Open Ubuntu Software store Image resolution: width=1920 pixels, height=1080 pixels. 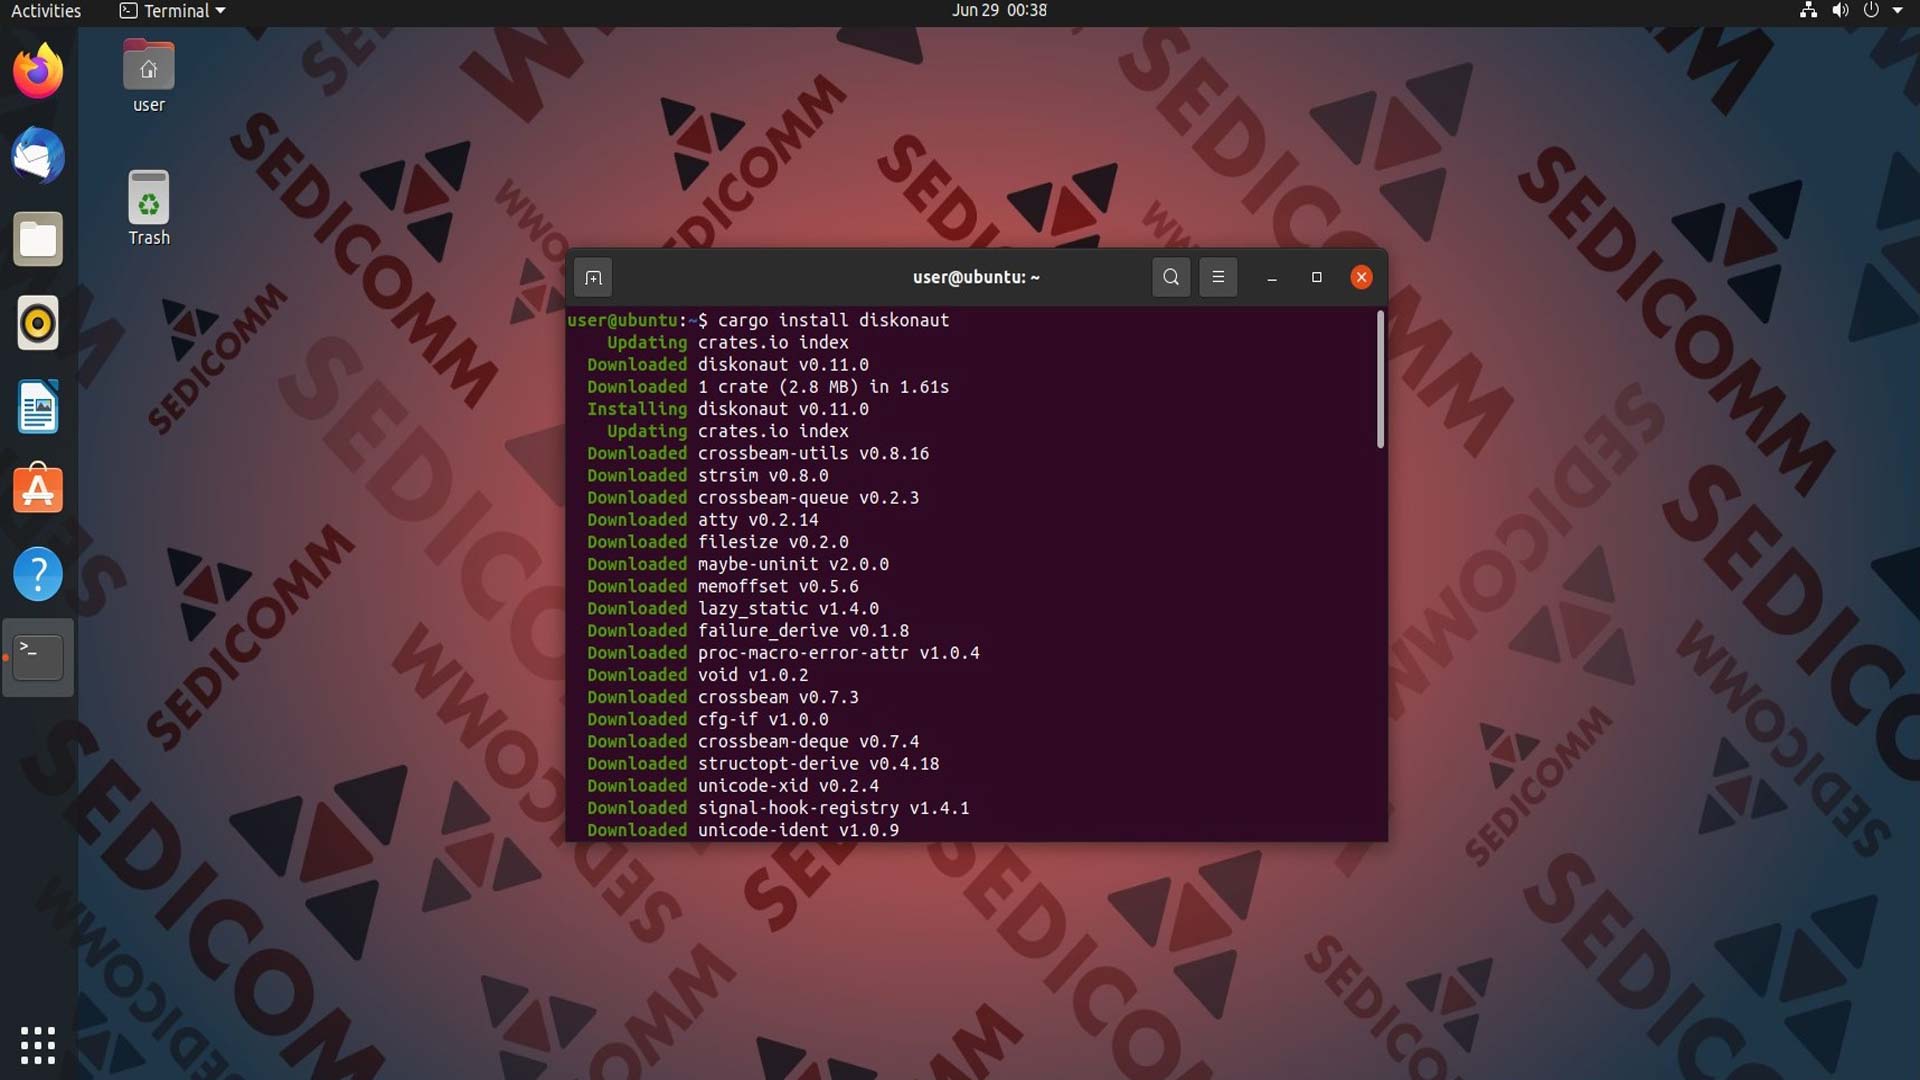coord(38,490)
